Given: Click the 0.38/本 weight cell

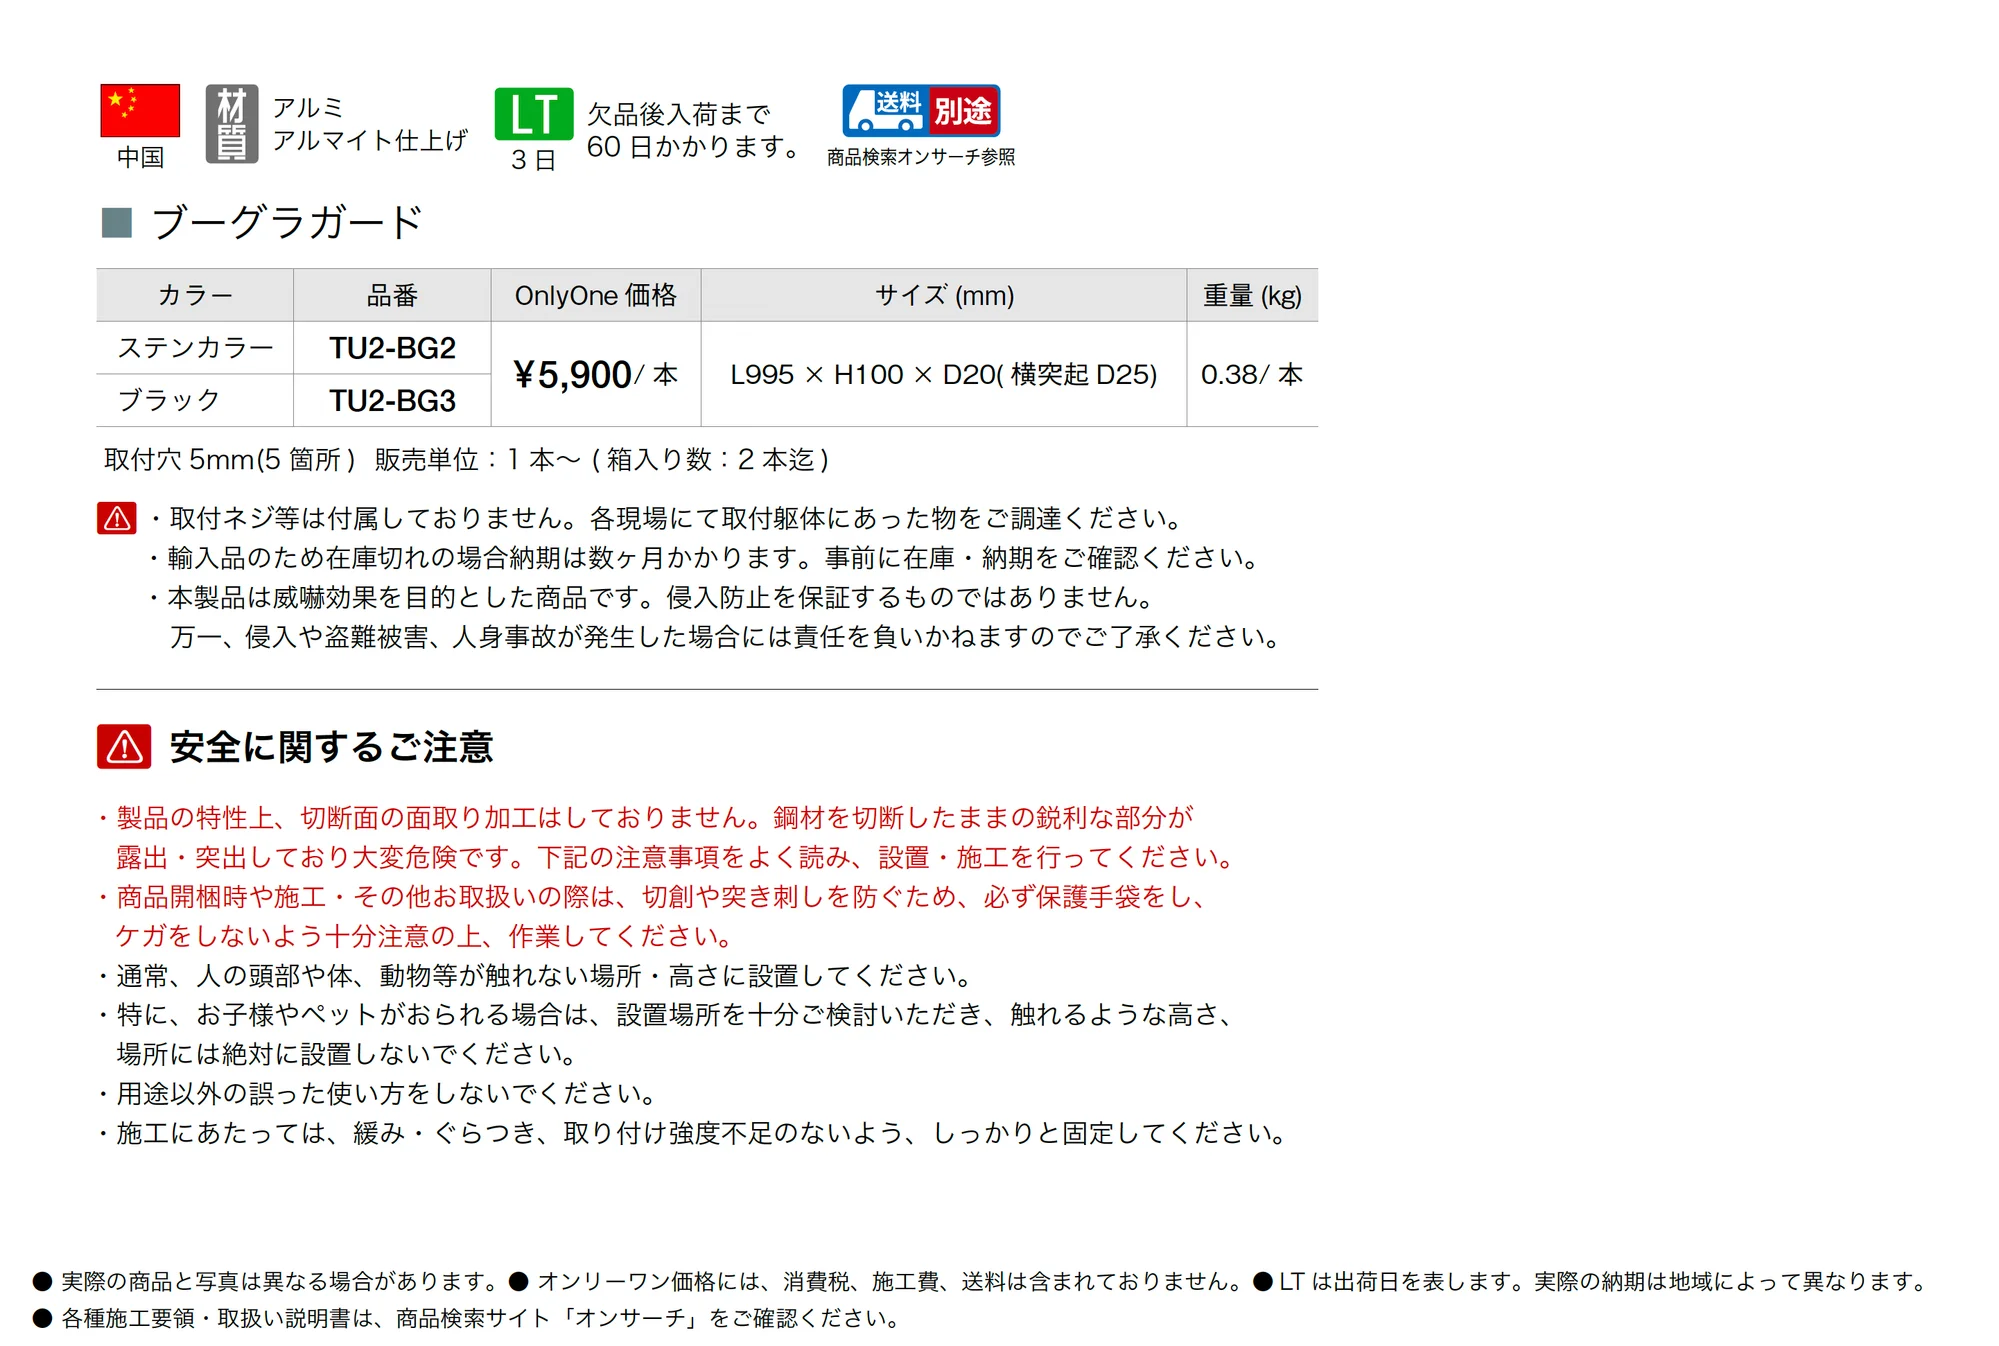Looking at the screenshot, I should pyautogui.click(x=1252, y=374).
